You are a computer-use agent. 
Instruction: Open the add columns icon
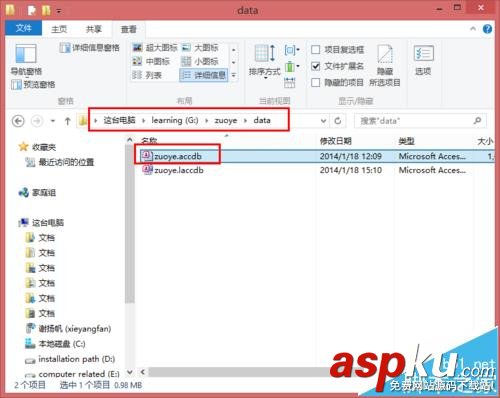[x=292, y=66]
